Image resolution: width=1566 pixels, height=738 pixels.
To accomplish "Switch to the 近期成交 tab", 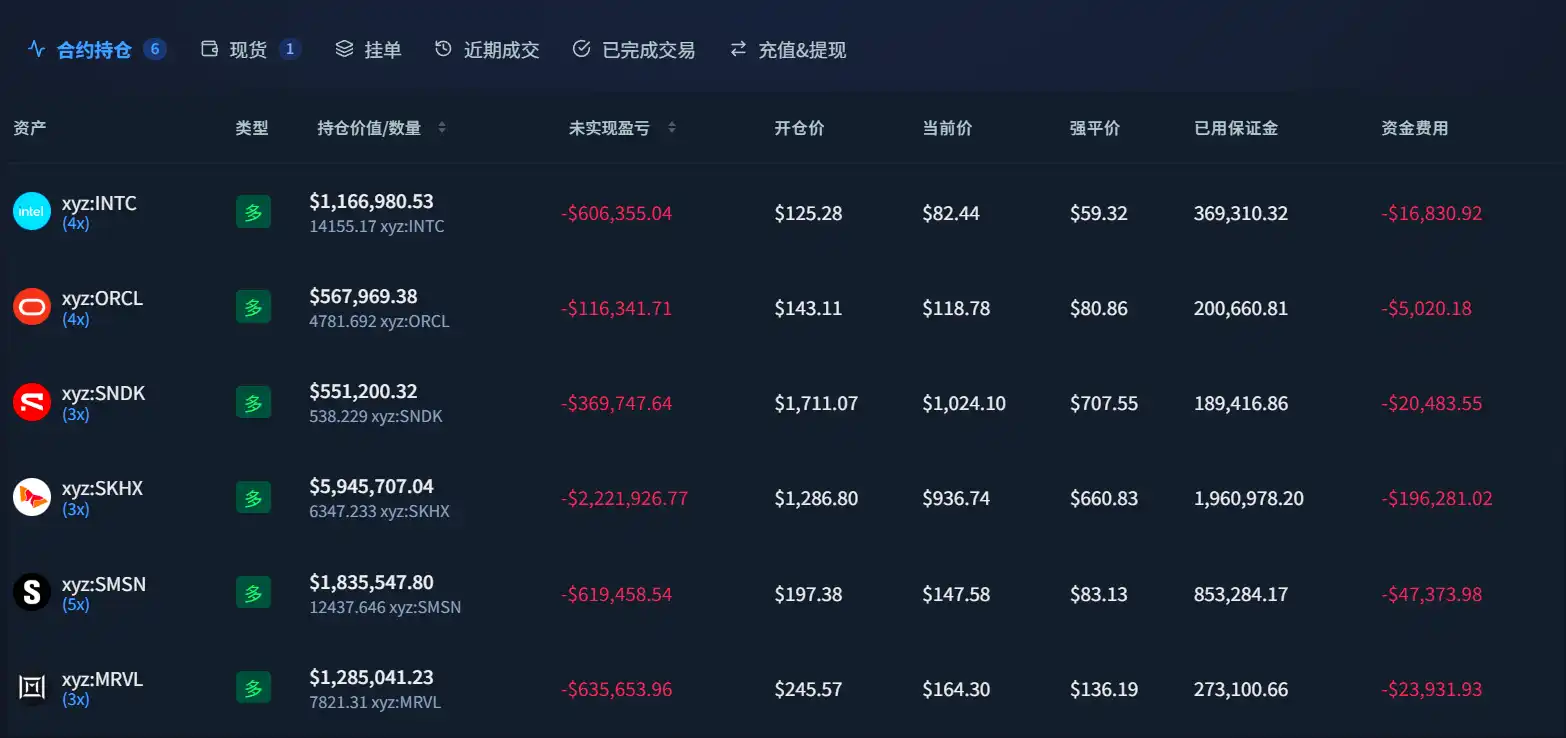I will point(487,49).
